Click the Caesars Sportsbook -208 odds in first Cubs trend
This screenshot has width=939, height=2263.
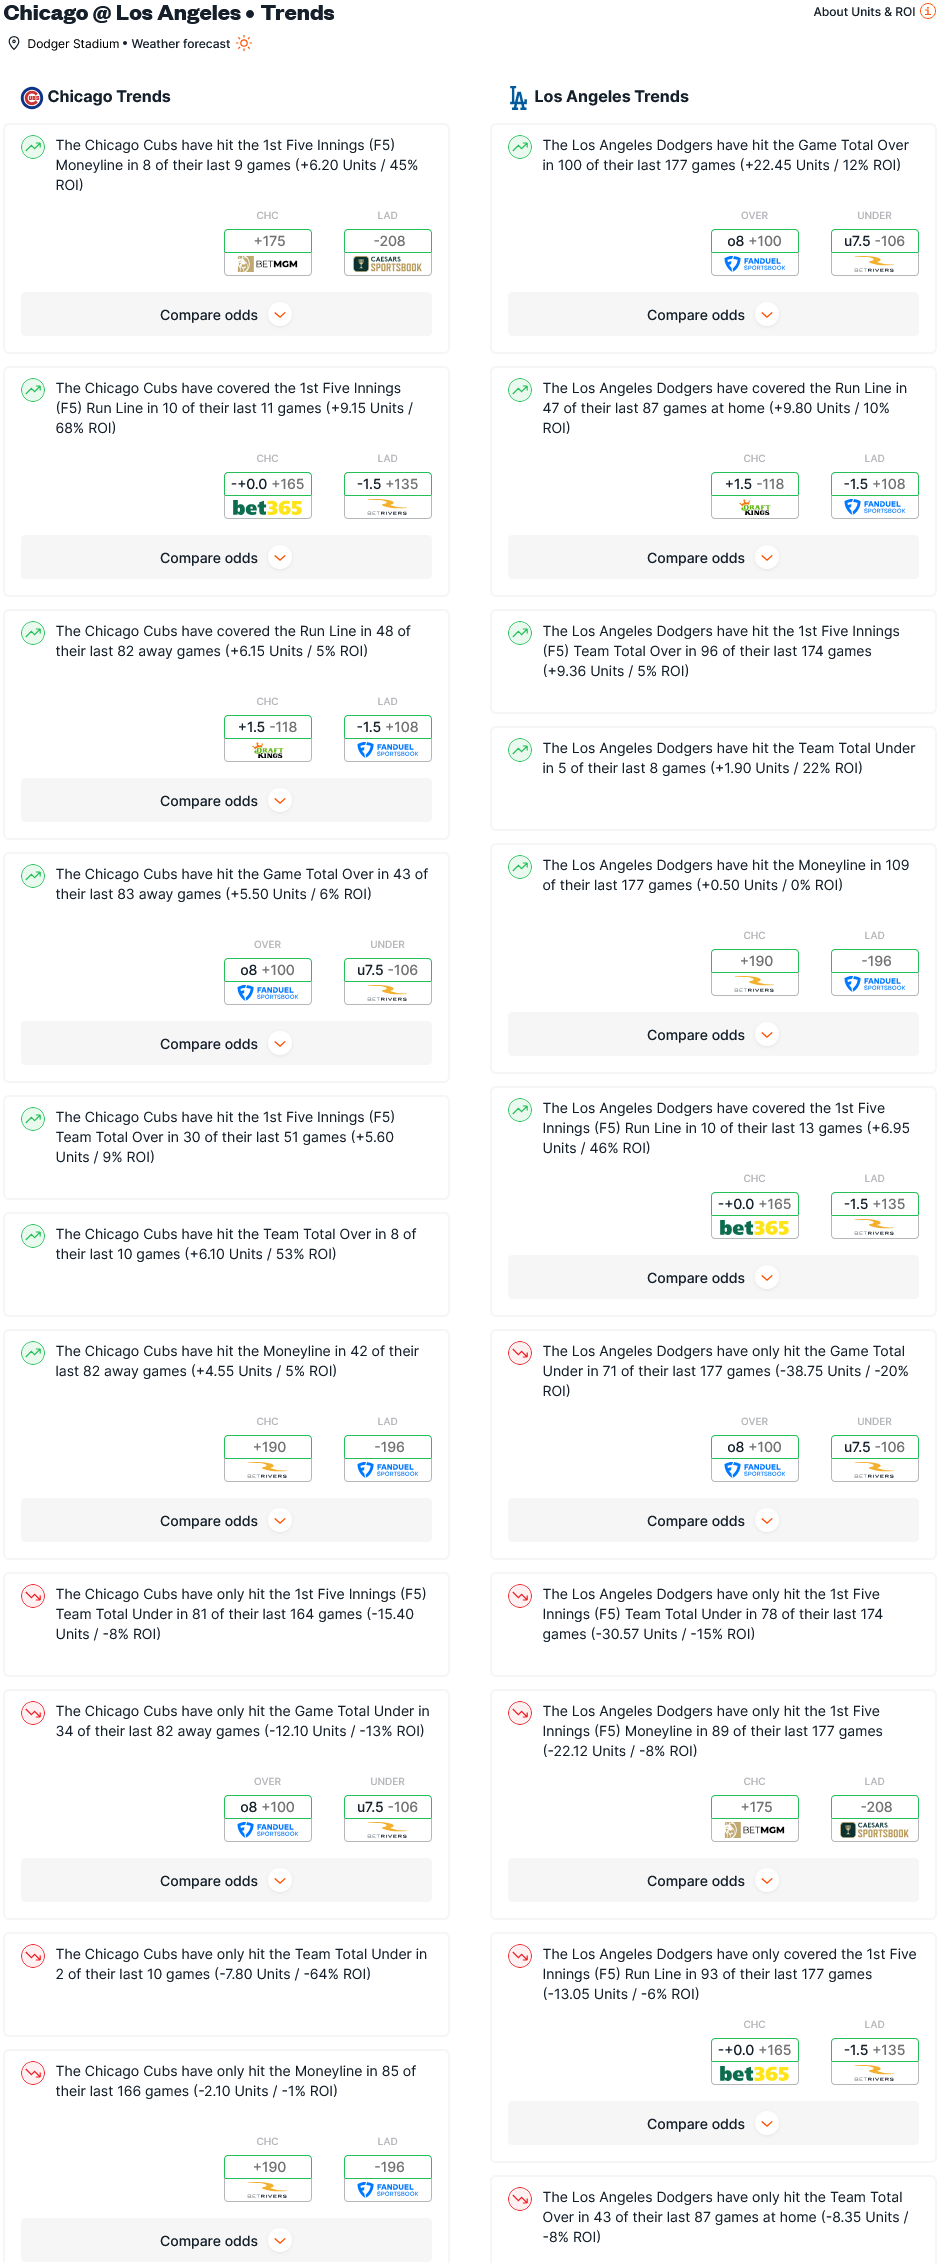(x=388, y=252)
